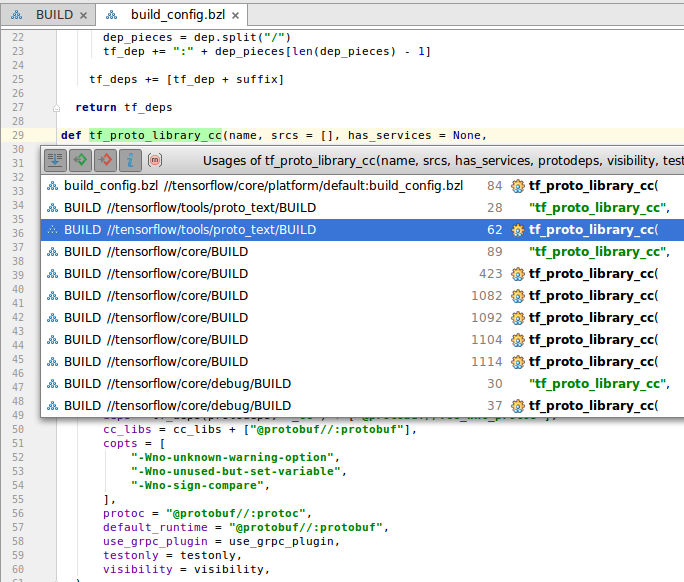Switch to the BUILD editor tab
Viewport: 684px width, 582px height.
(48, 15)
